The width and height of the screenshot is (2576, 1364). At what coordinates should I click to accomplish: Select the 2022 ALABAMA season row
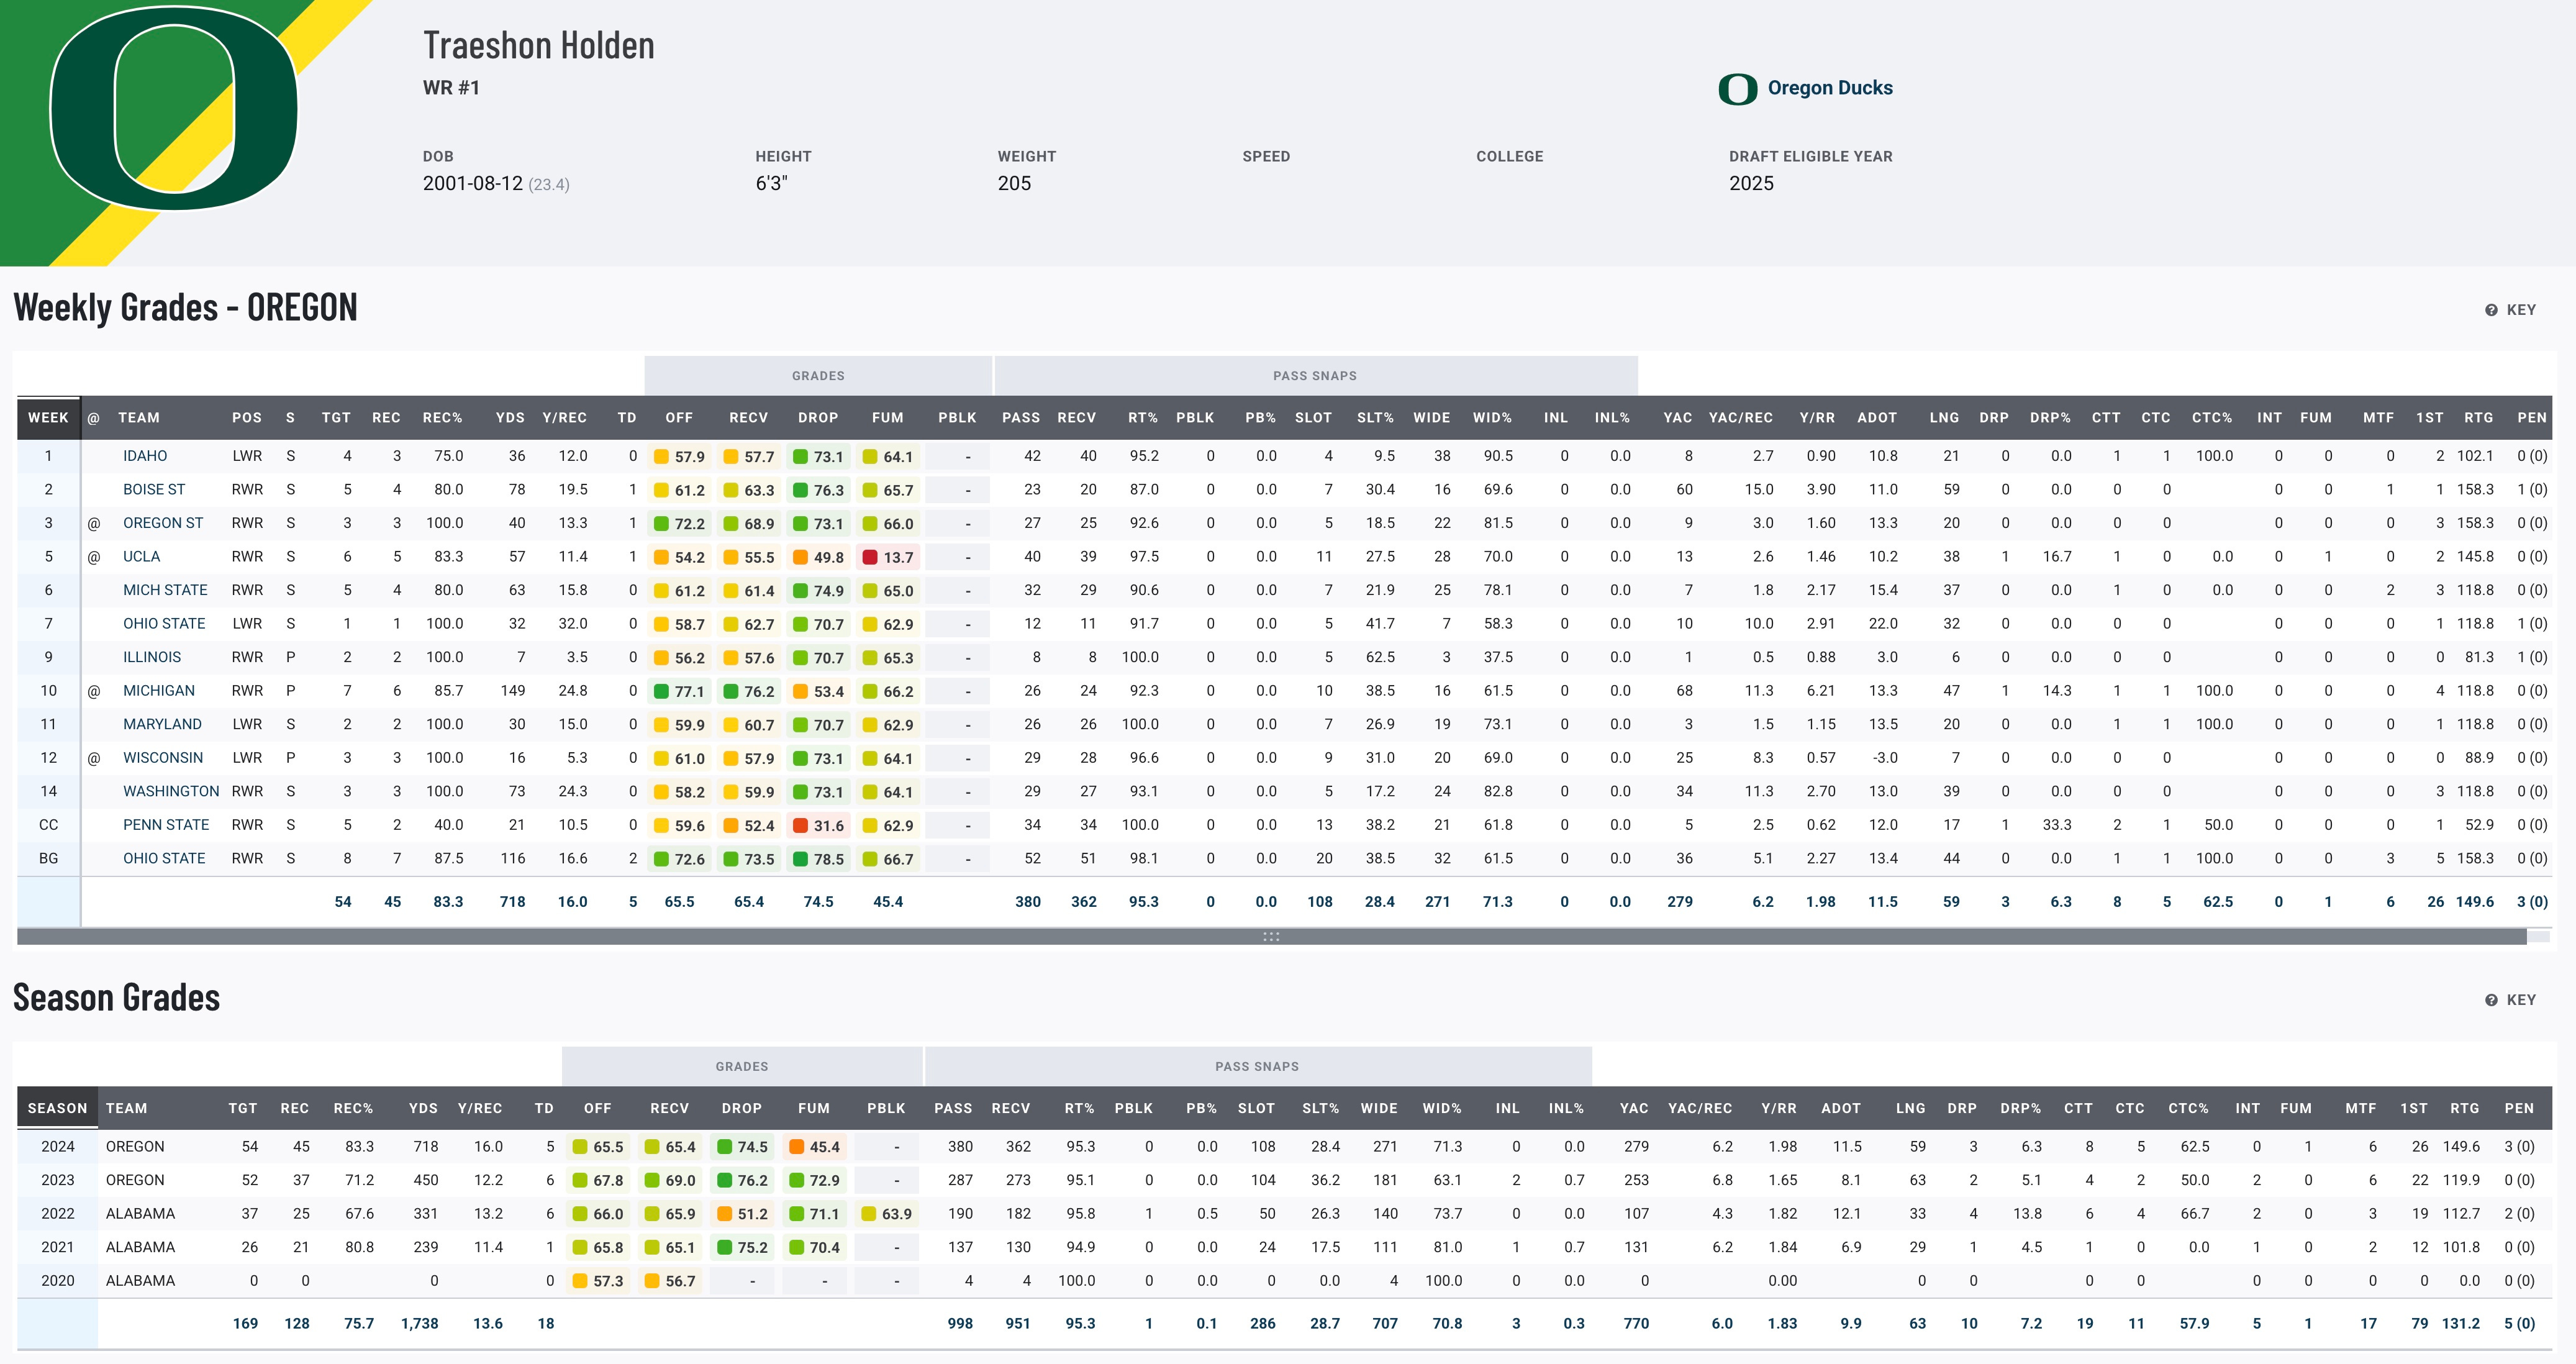click(x=140, y=1214)
